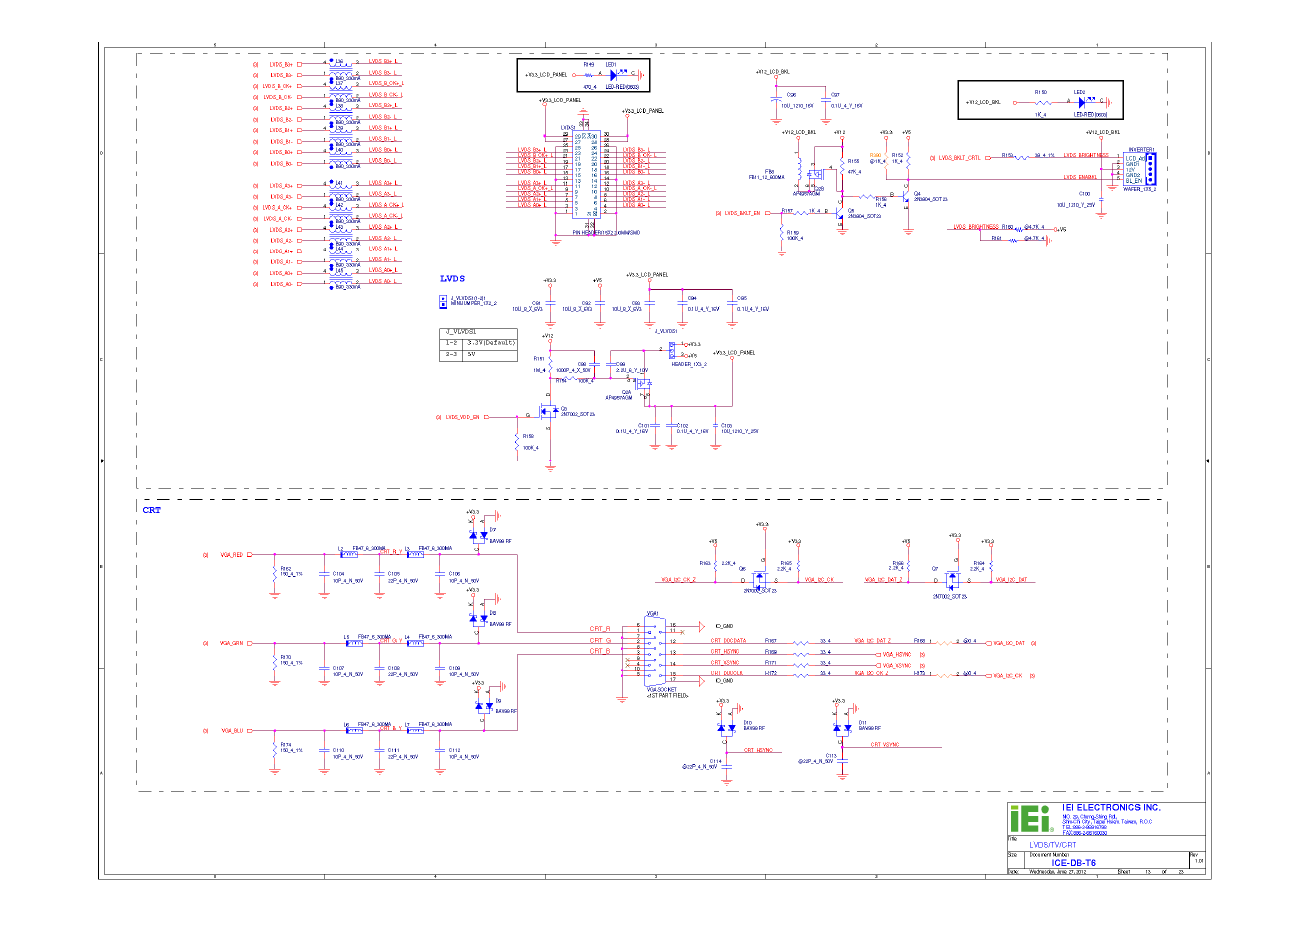Click the LVDS_B3+ input port label
Image resolution: width=1313 pixels, height=928 pixels.
click(281, 64)
